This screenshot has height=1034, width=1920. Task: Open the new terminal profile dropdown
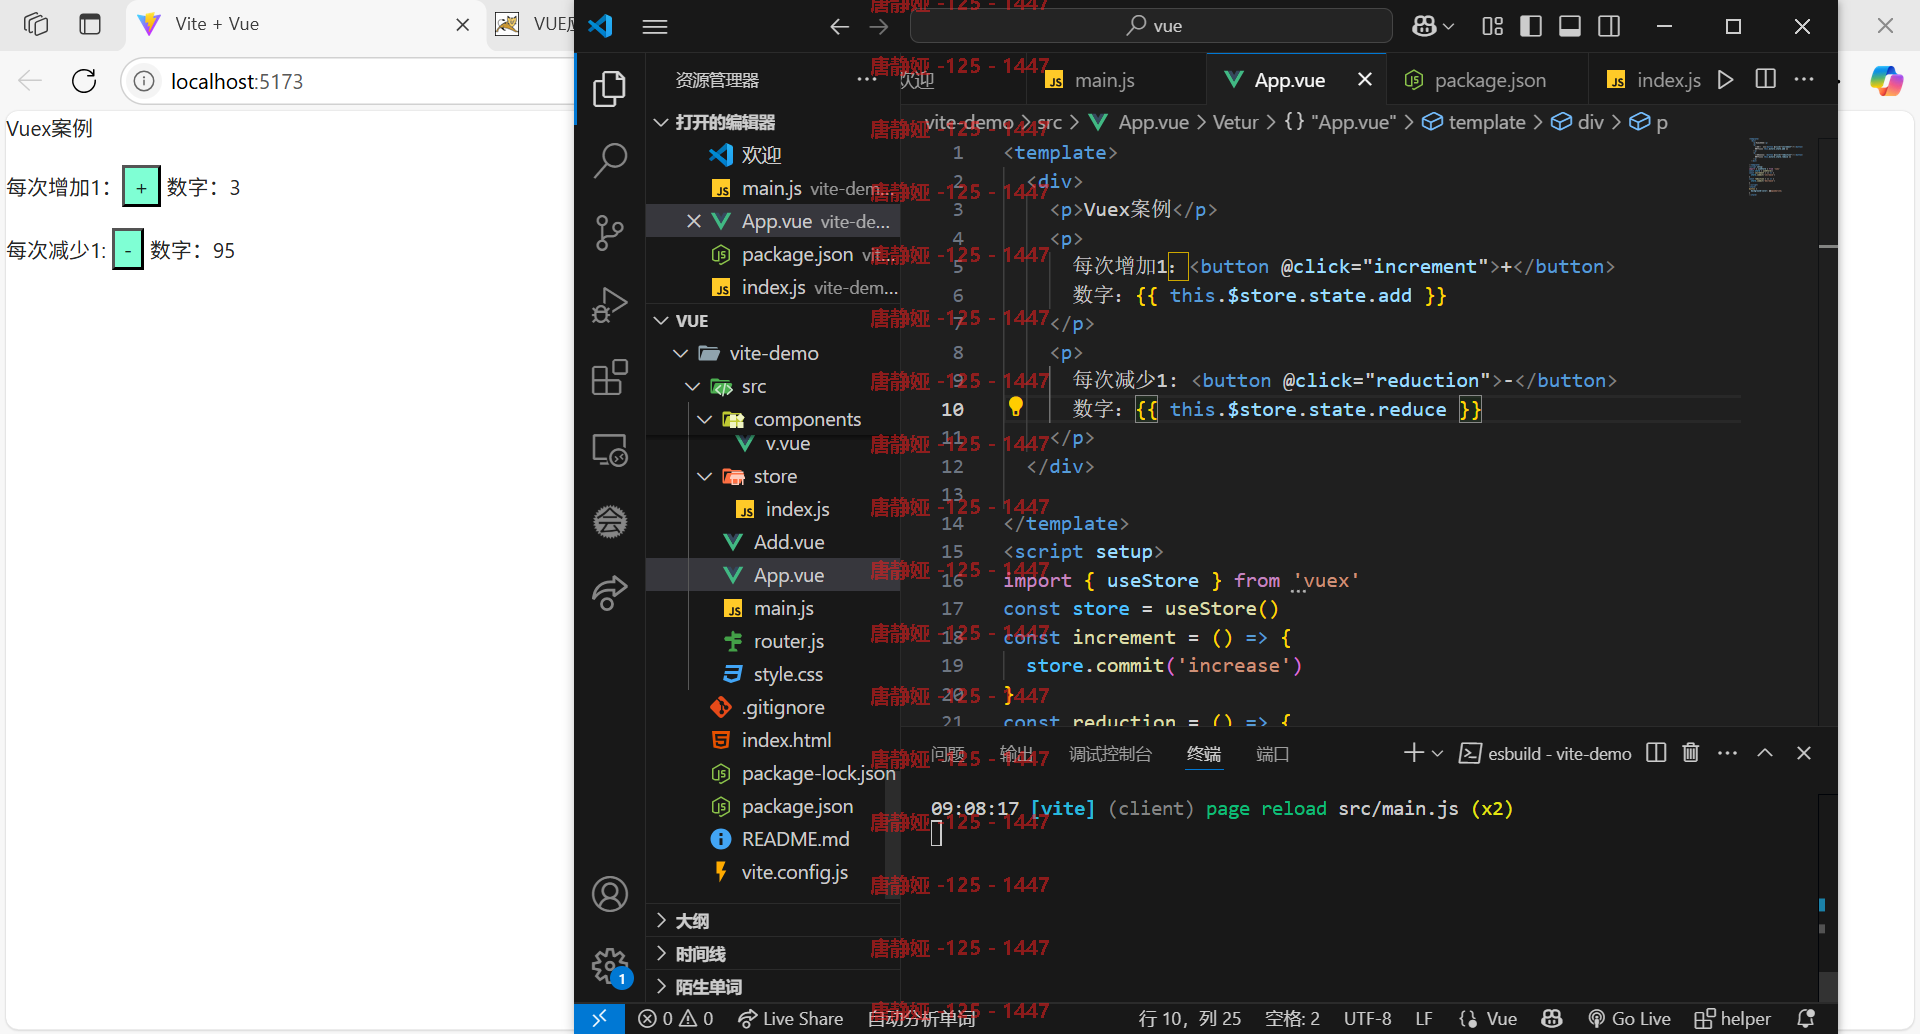(x=1437, y=753)
